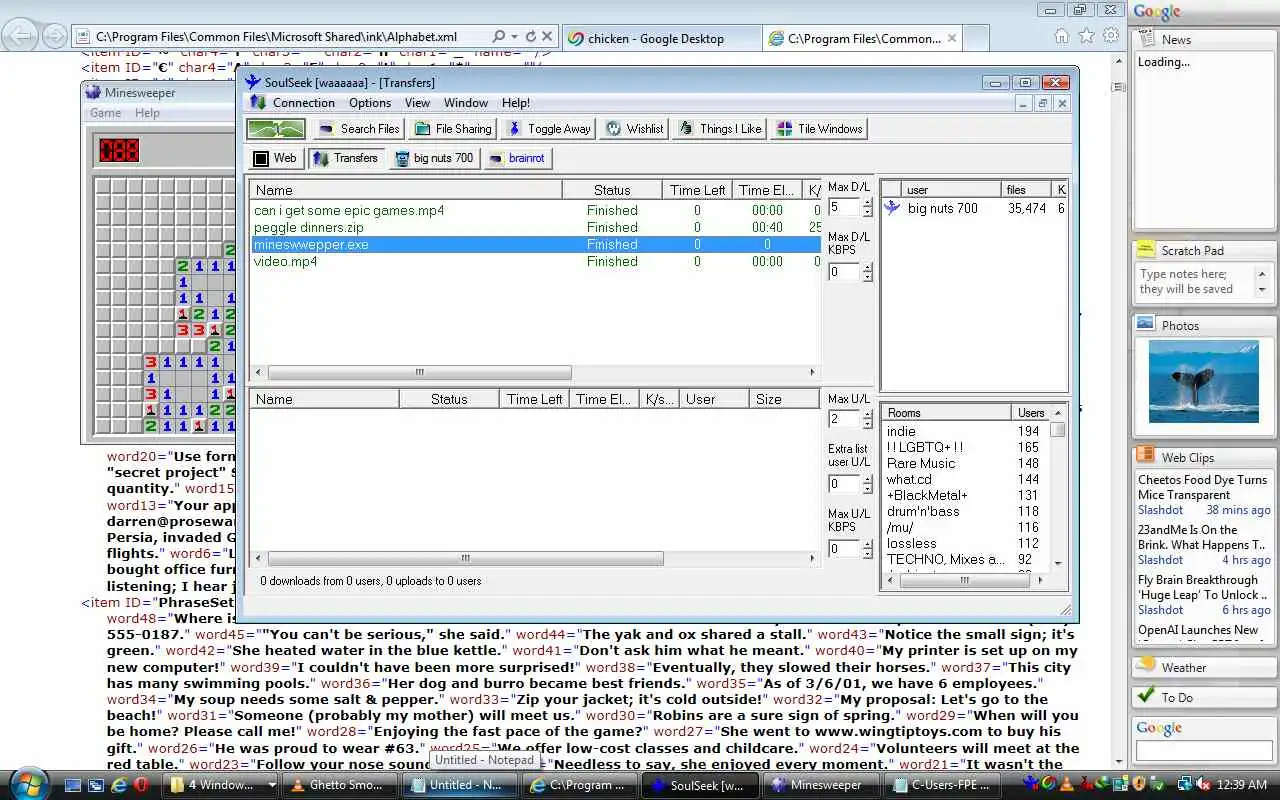Open the Help menu in Minesweeper

tap(147, 113)
